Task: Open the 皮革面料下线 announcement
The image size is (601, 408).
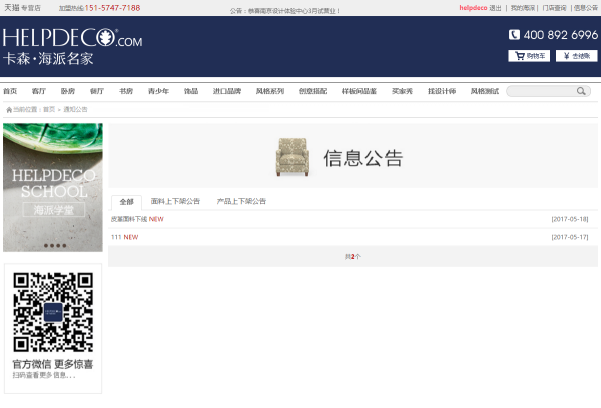Action: [x=129, y=219]
